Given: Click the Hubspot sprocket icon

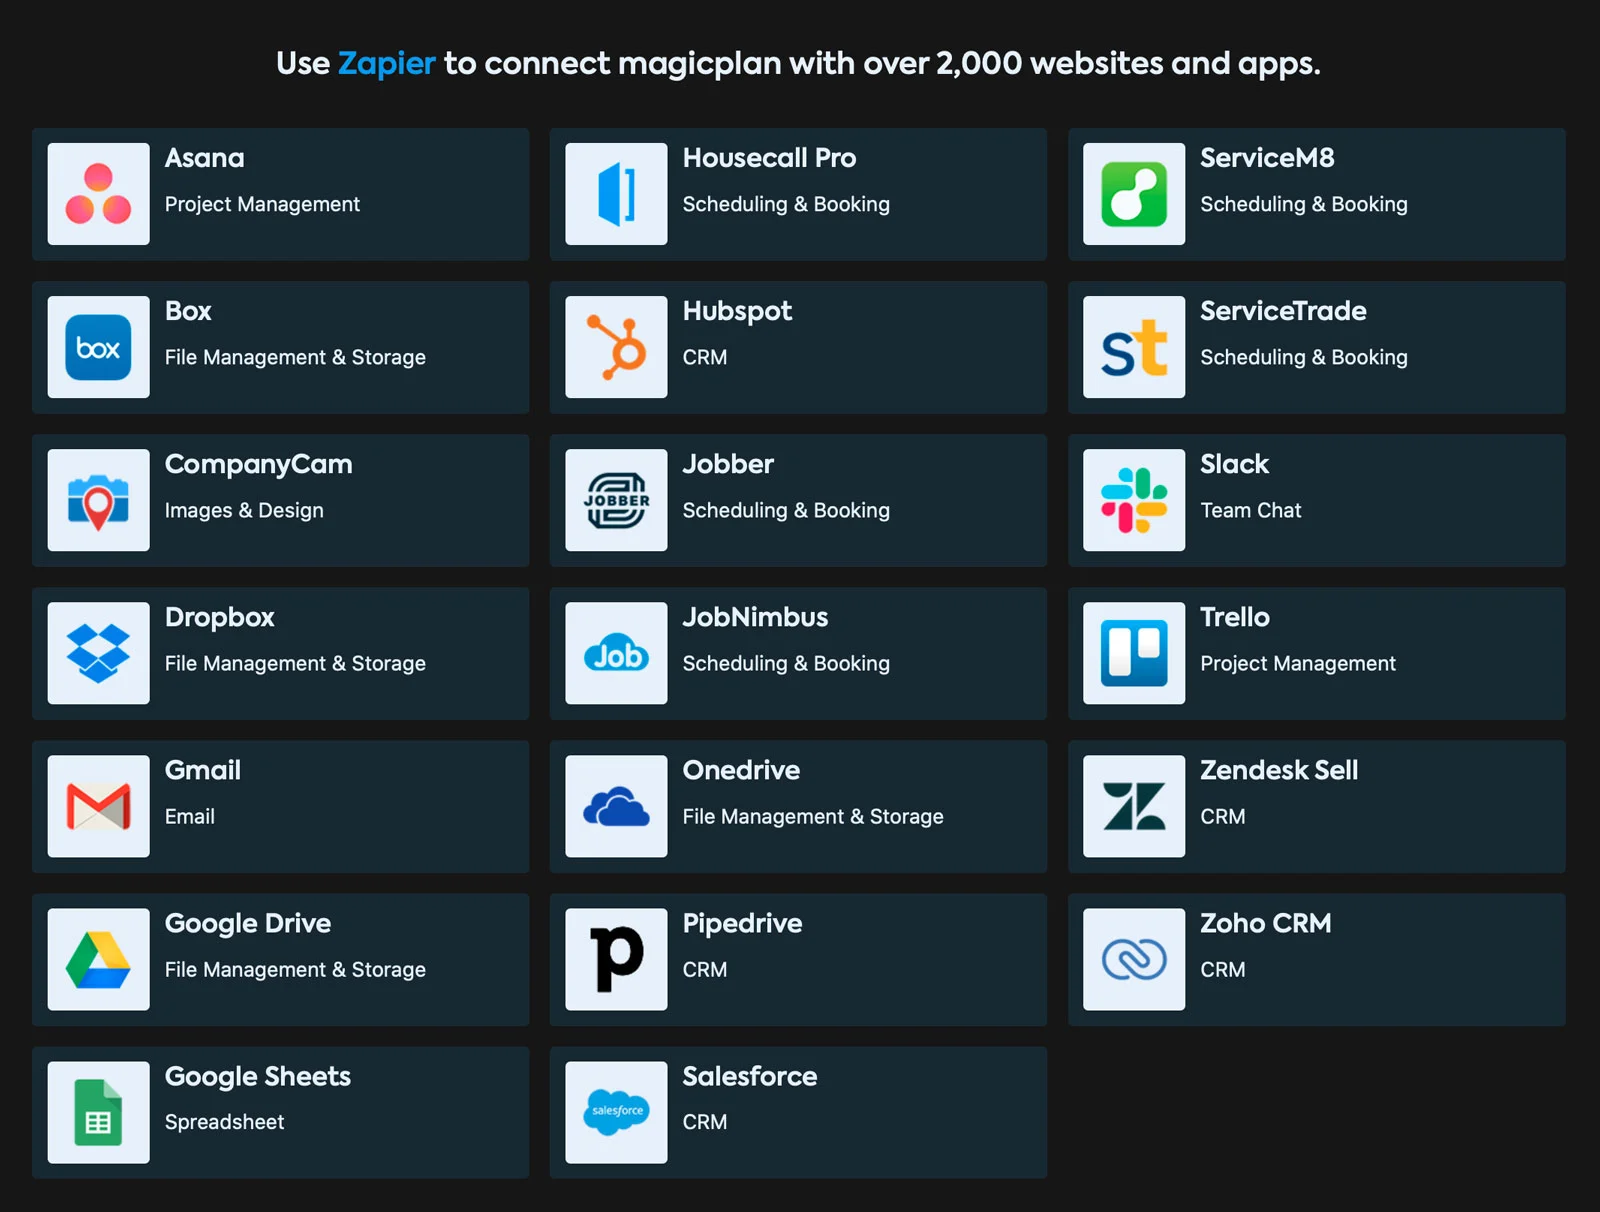Looking at the screenshot, I should click(616, 347).
